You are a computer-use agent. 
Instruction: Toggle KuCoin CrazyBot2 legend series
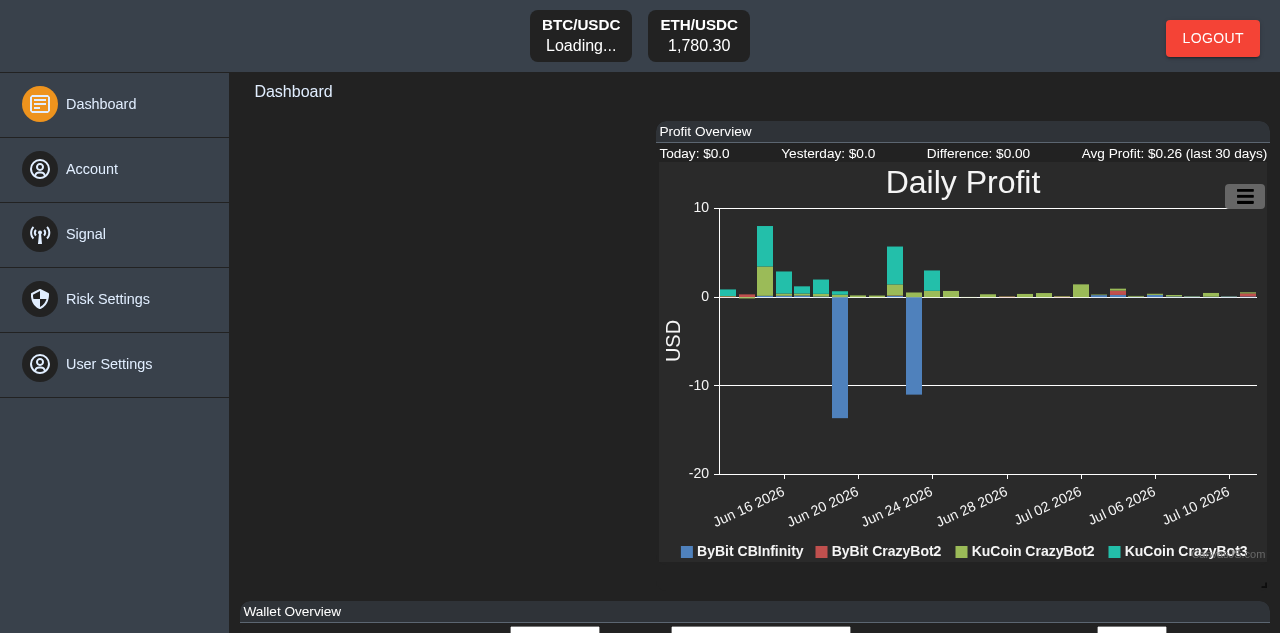(x=1025, y=551)
